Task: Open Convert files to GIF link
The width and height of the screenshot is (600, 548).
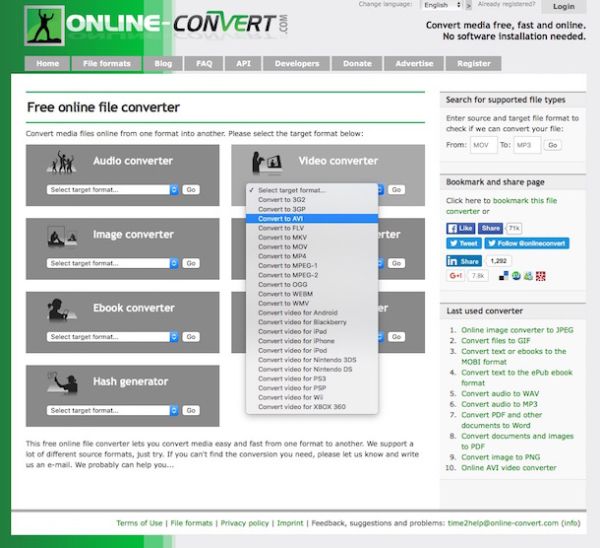Action: click(x=496, y=341)
